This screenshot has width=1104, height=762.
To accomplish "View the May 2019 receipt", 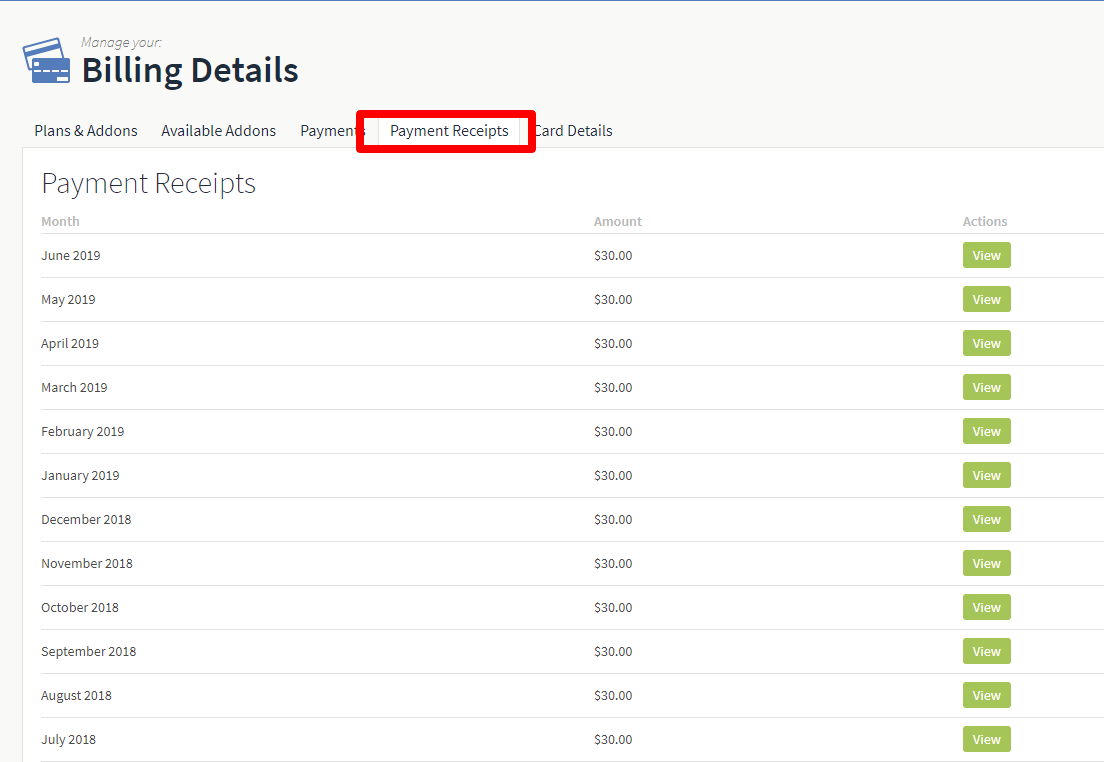I will [x=986, y=299].
